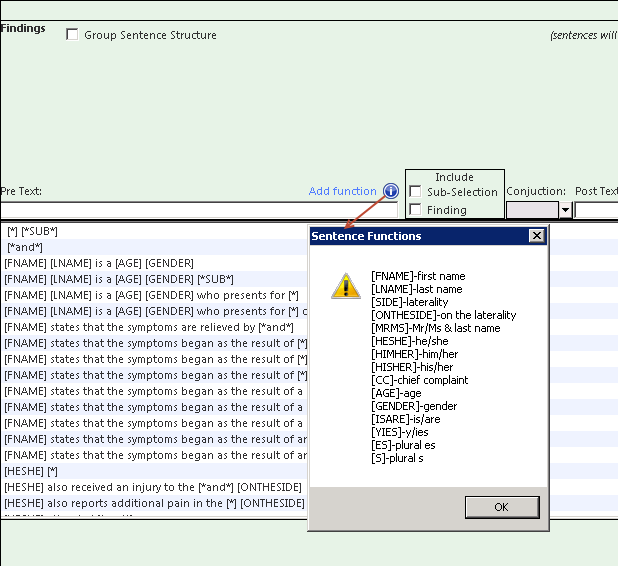Select row ending with [GENDER] [*SUB*]
618x566 pixels.
click(154, 279)
